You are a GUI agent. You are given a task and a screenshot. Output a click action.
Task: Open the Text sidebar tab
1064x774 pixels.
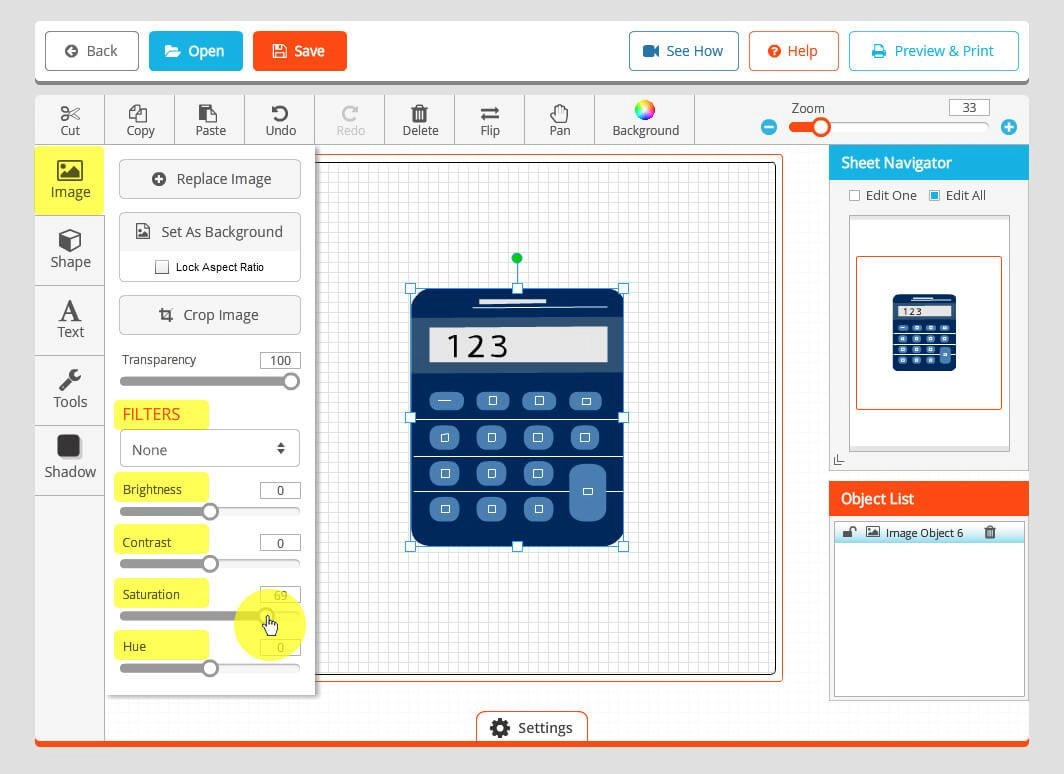(x=70, y=320)
